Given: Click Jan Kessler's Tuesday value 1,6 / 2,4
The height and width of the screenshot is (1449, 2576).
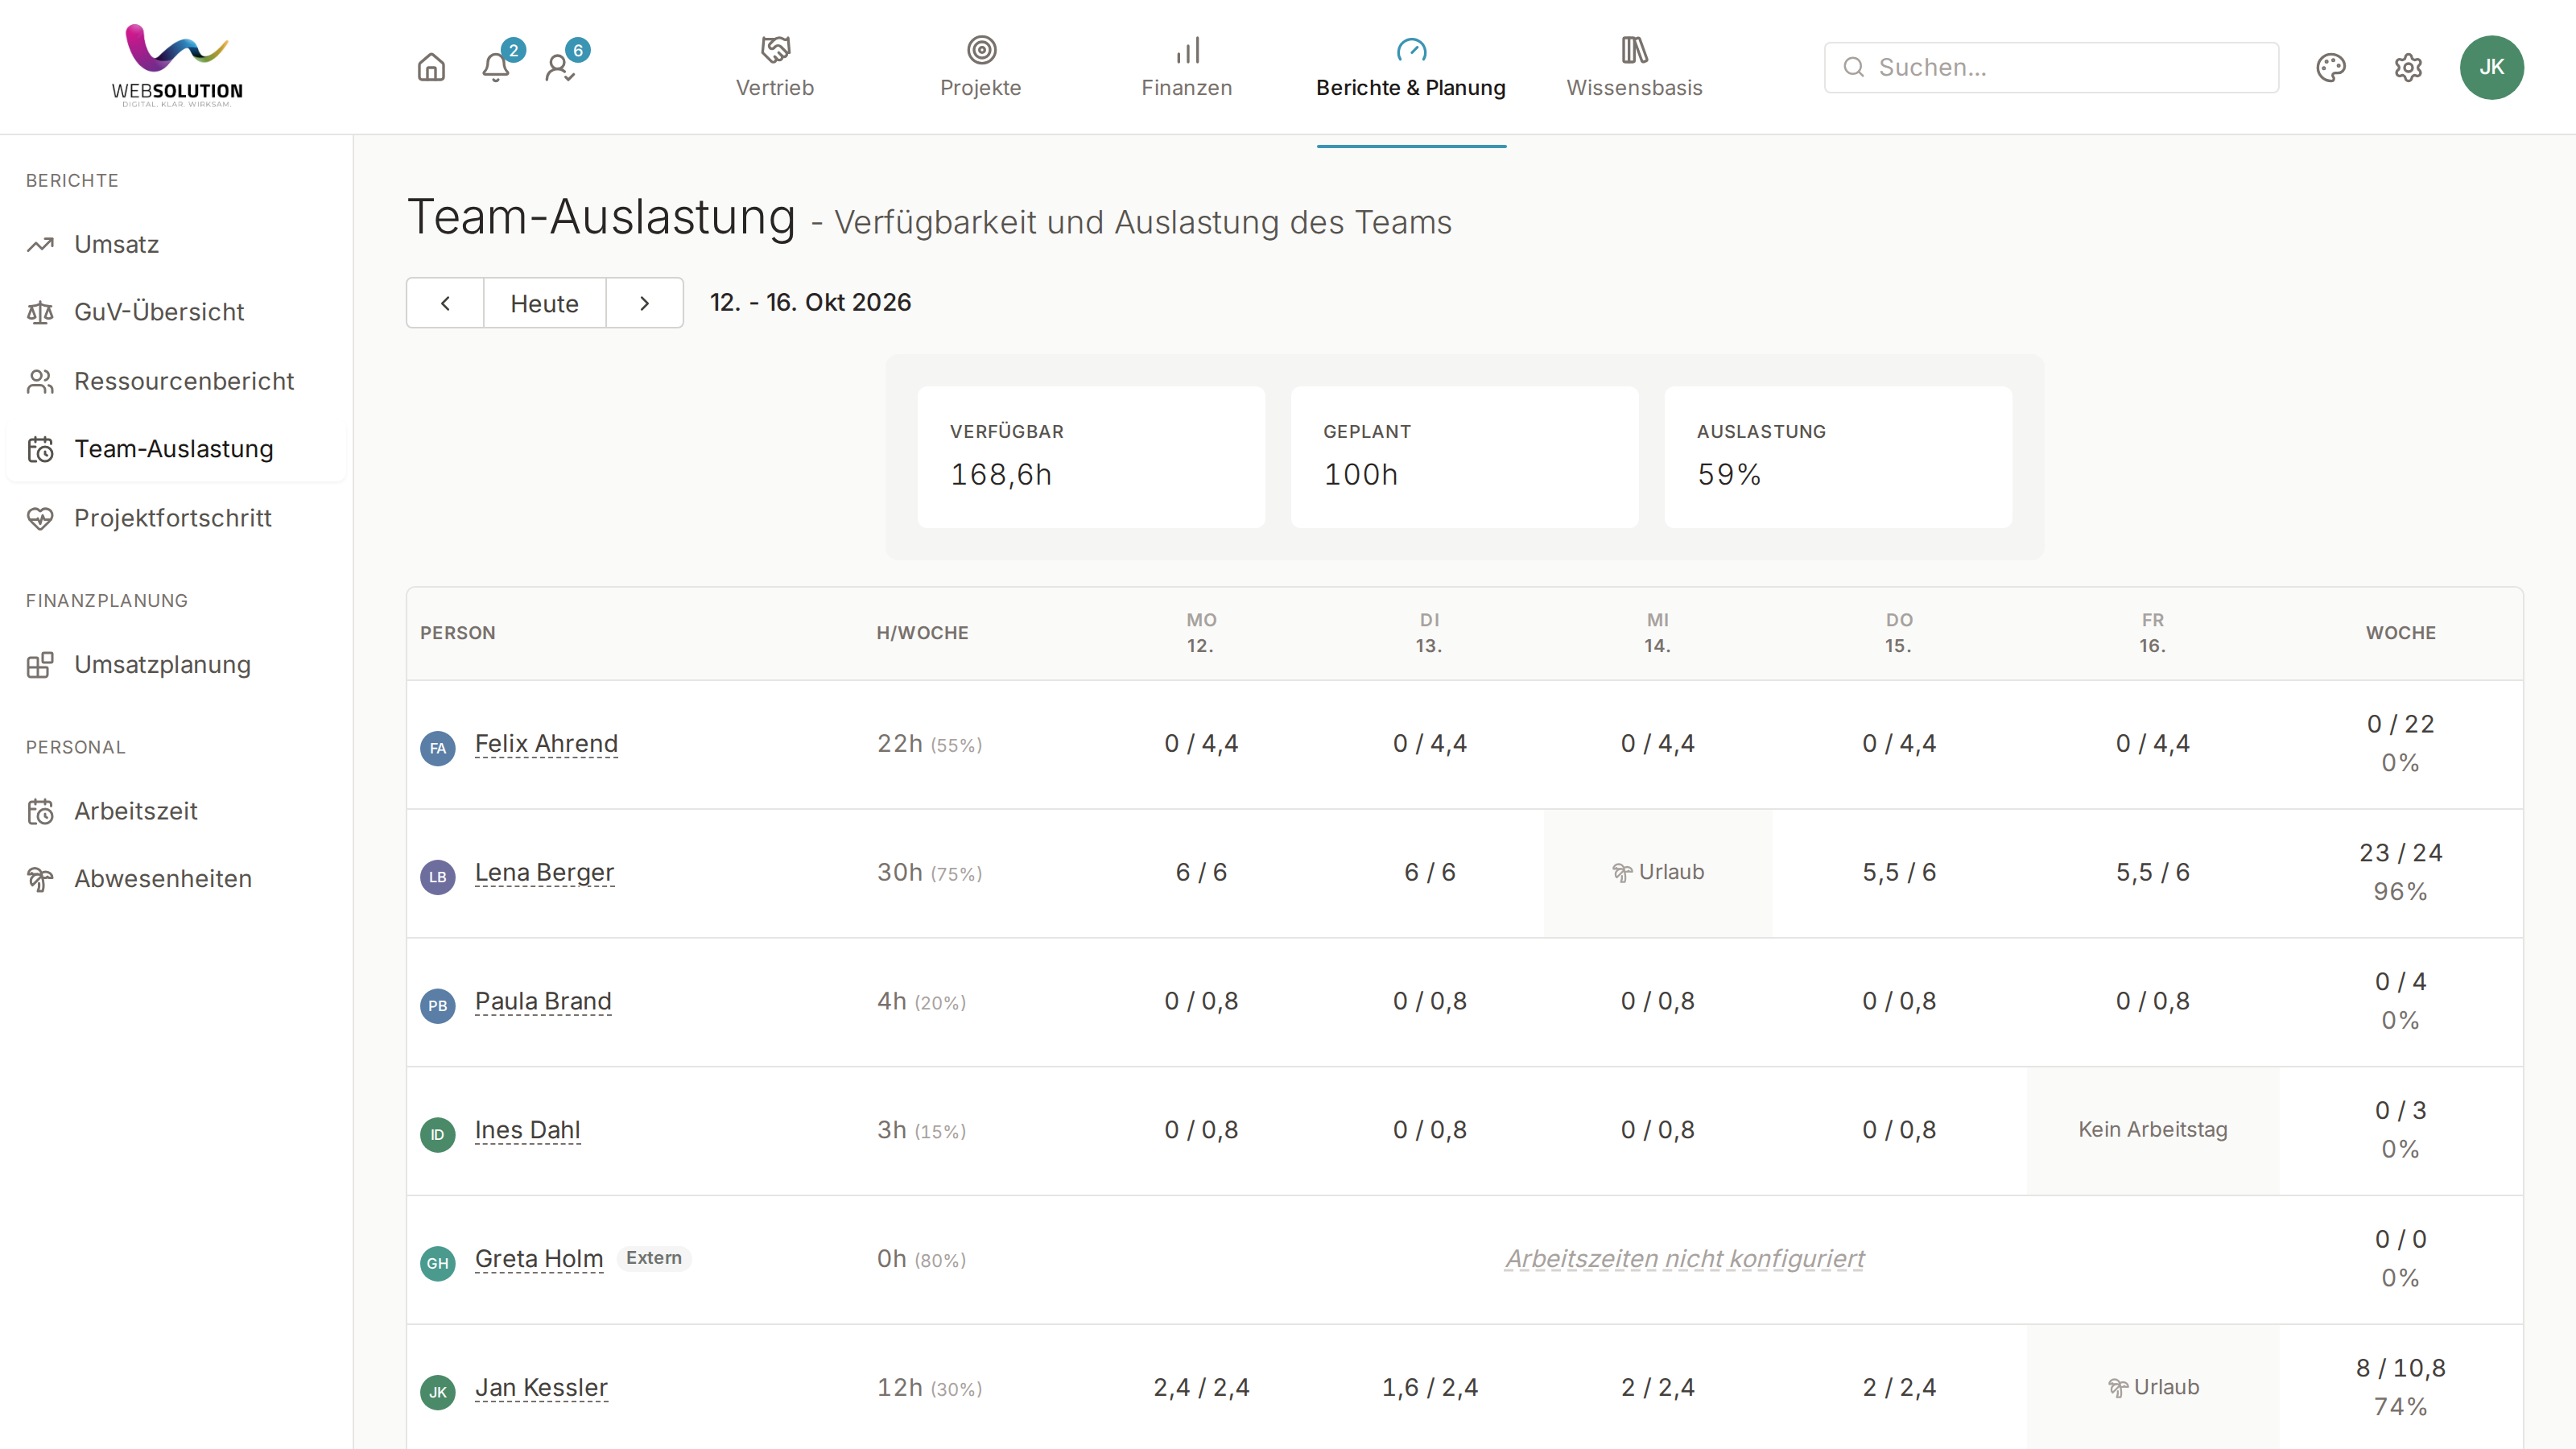Looking at the screenshot, I should pos(1430,1388).
